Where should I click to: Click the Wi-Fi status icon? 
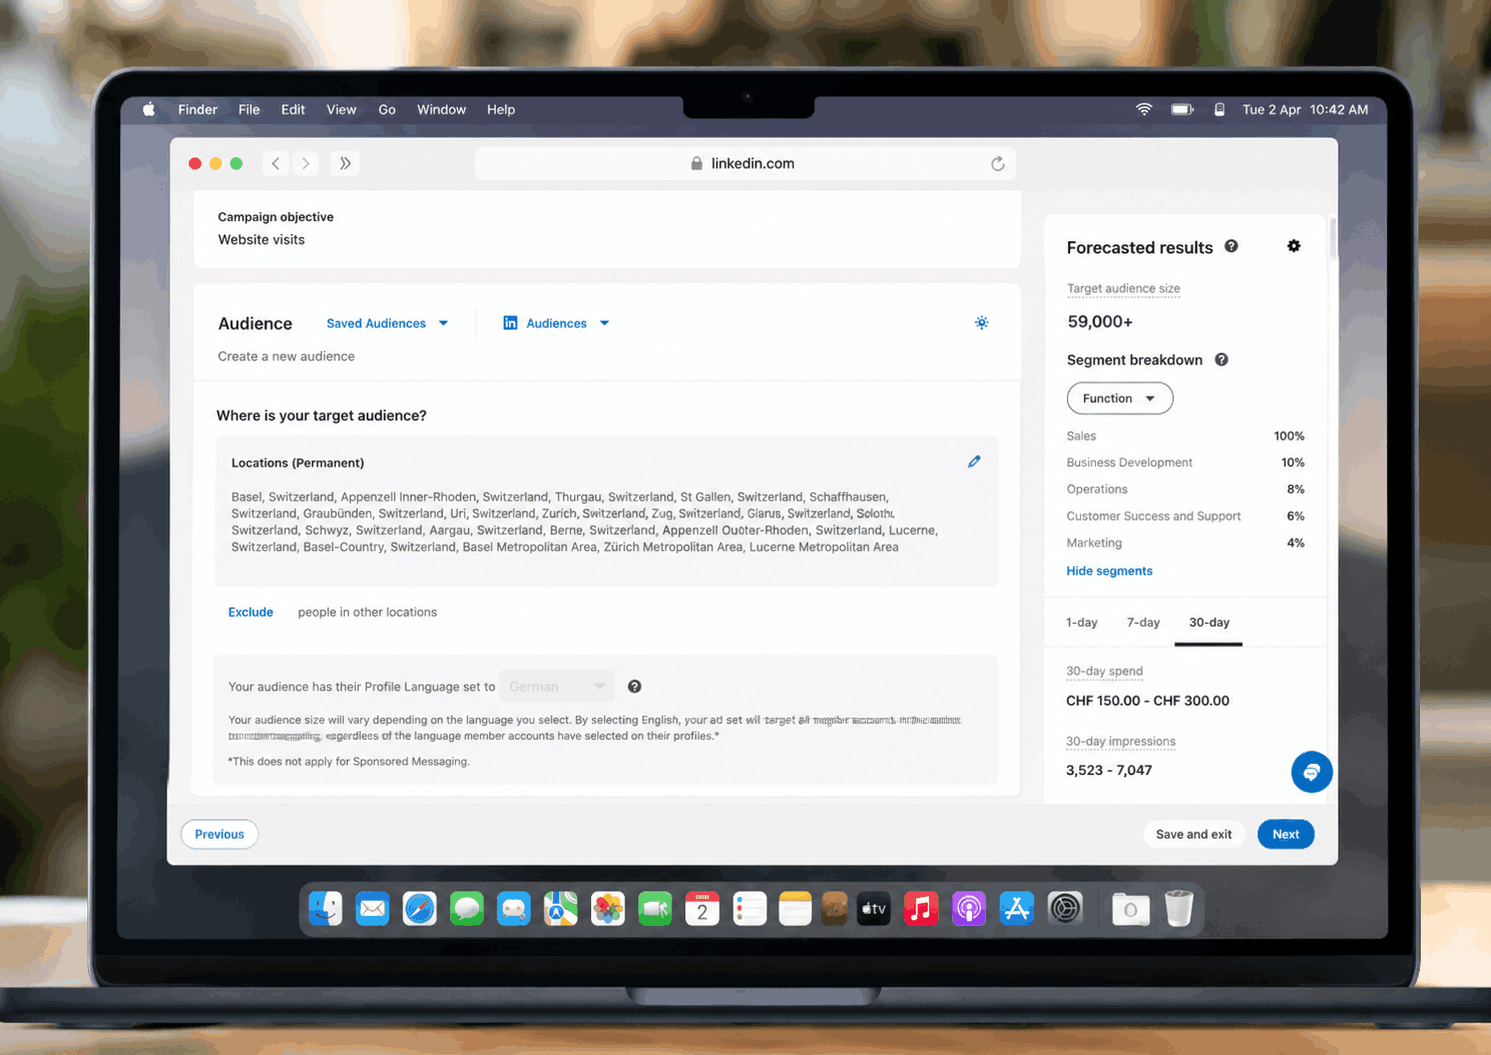point(1144,109)
